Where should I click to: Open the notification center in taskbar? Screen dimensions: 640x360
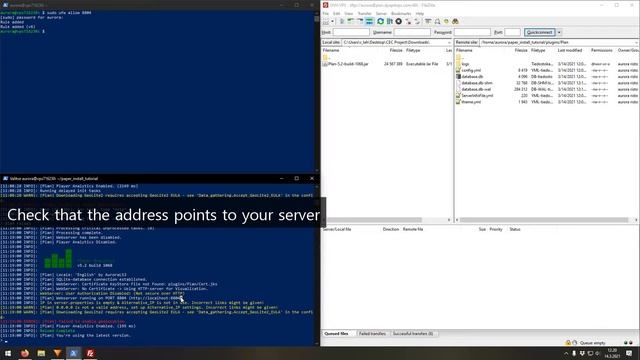click(629, 353)
